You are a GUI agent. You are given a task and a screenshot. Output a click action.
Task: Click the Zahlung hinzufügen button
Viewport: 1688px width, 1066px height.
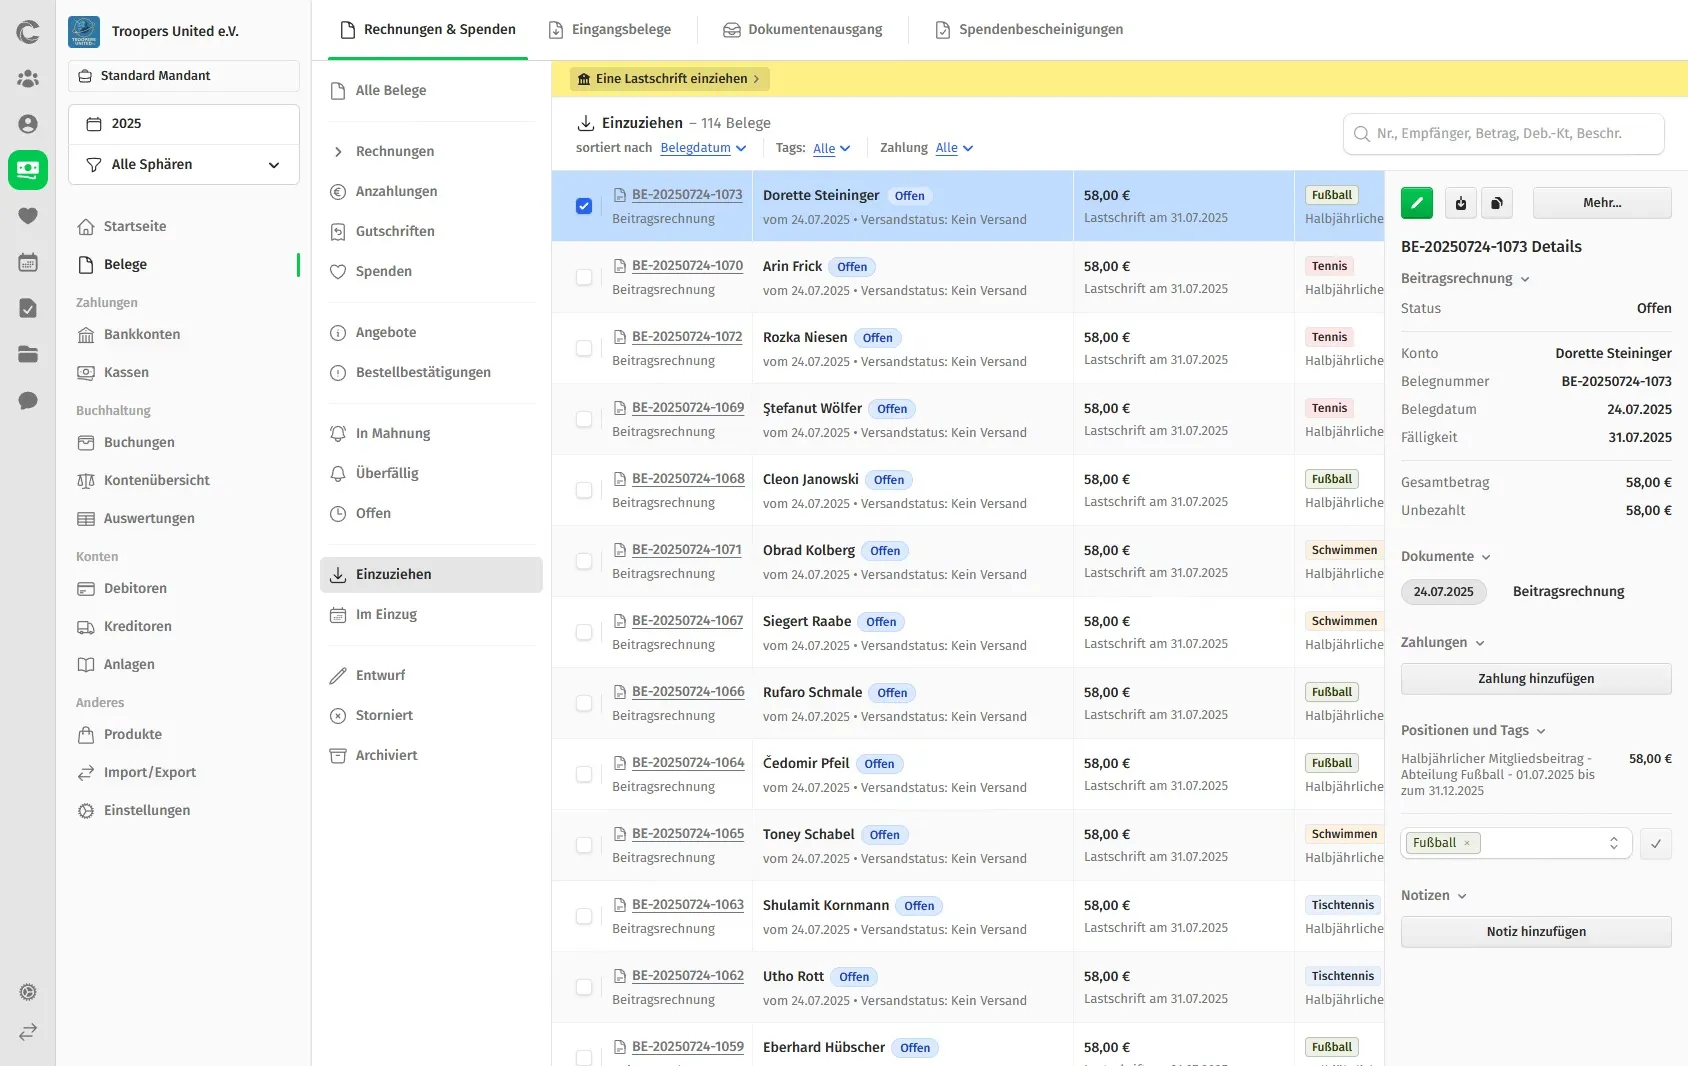pos(1535,679)
